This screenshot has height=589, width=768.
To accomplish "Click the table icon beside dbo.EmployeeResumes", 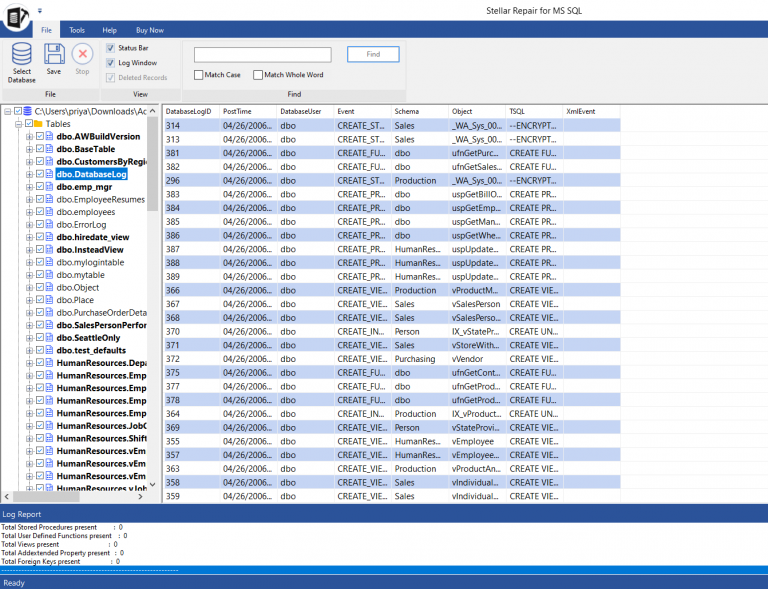I will coord(49,199).
